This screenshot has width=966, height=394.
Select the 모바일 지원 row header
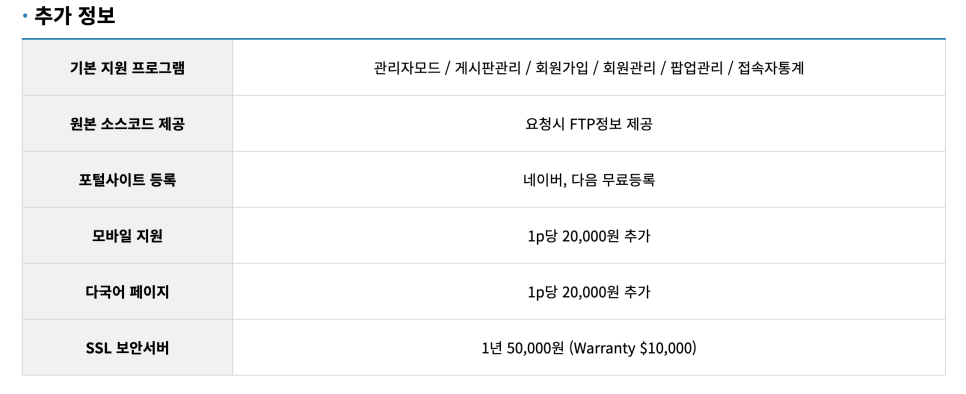128,236
